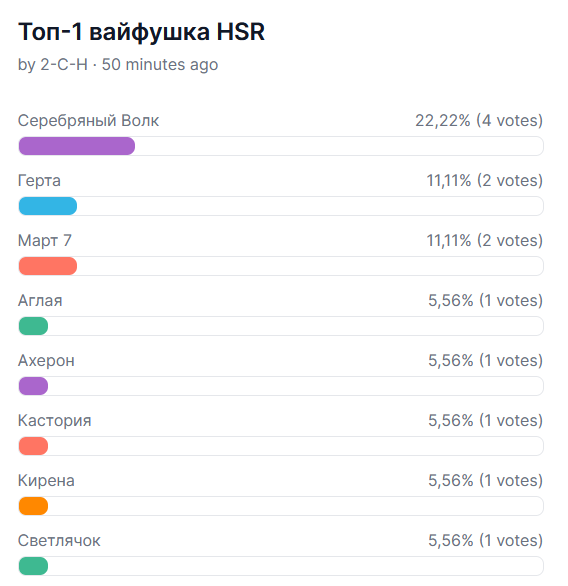Open the author name 2-C-H

(x=64, y=64)
